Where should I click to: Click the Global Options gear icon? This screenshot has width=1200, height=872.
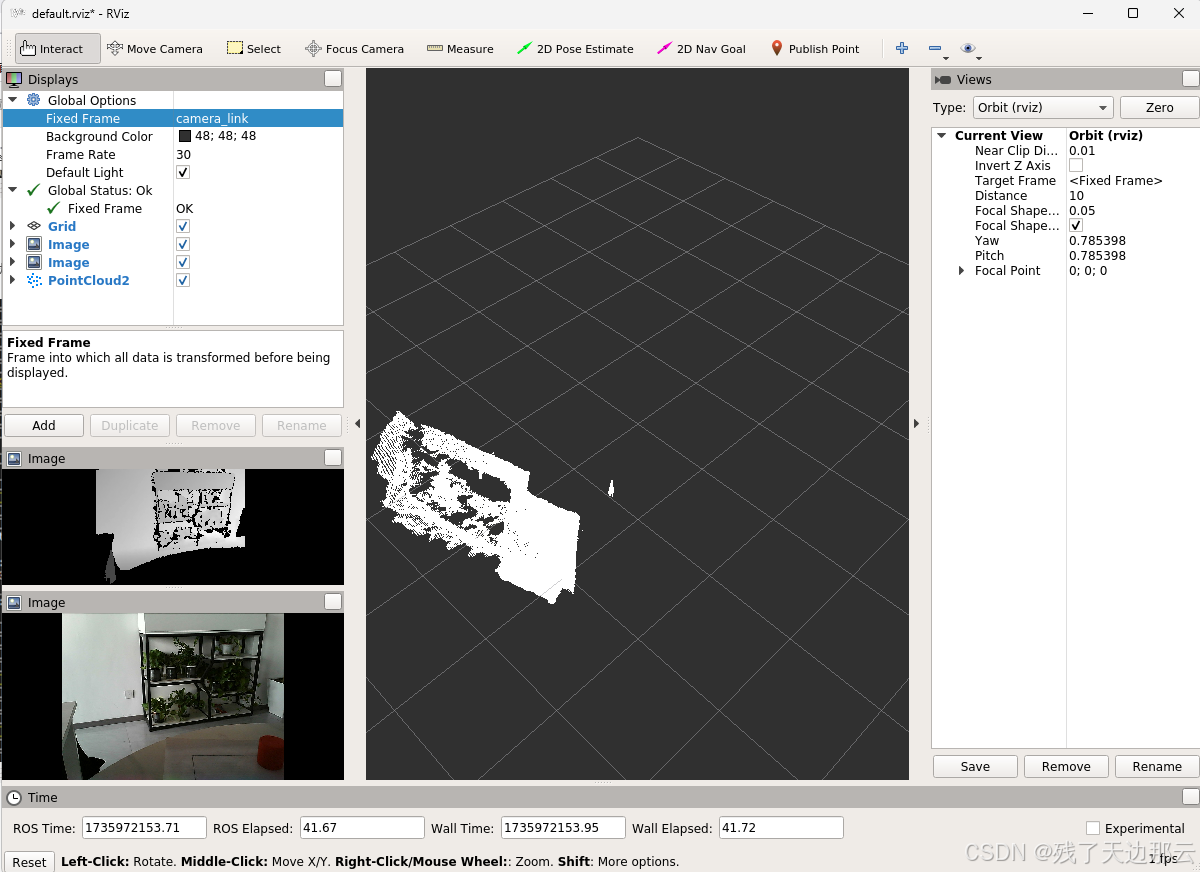34,100
